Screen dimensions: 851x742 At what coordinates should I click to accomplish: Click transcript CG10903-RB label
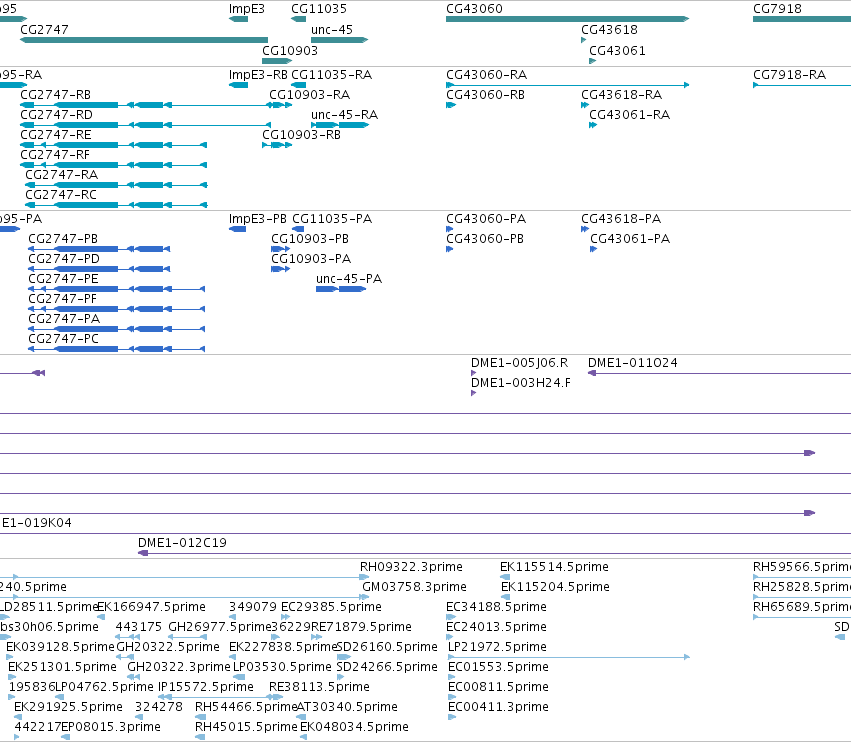point(301,135)
